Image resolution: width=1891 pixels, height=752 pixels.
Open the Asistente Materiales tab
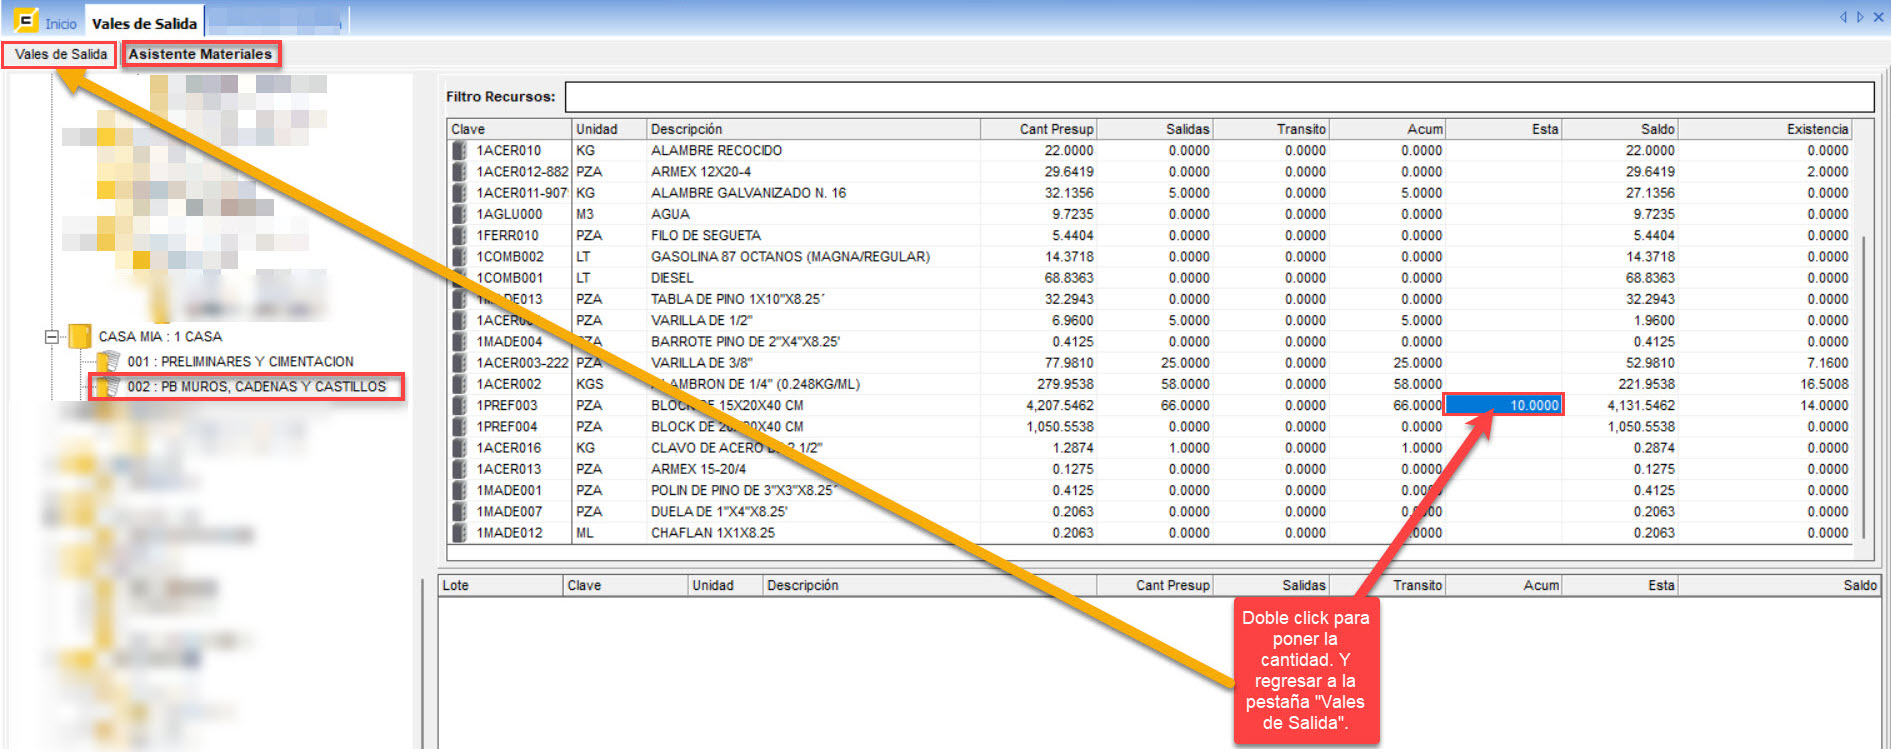tap(200, 54)
